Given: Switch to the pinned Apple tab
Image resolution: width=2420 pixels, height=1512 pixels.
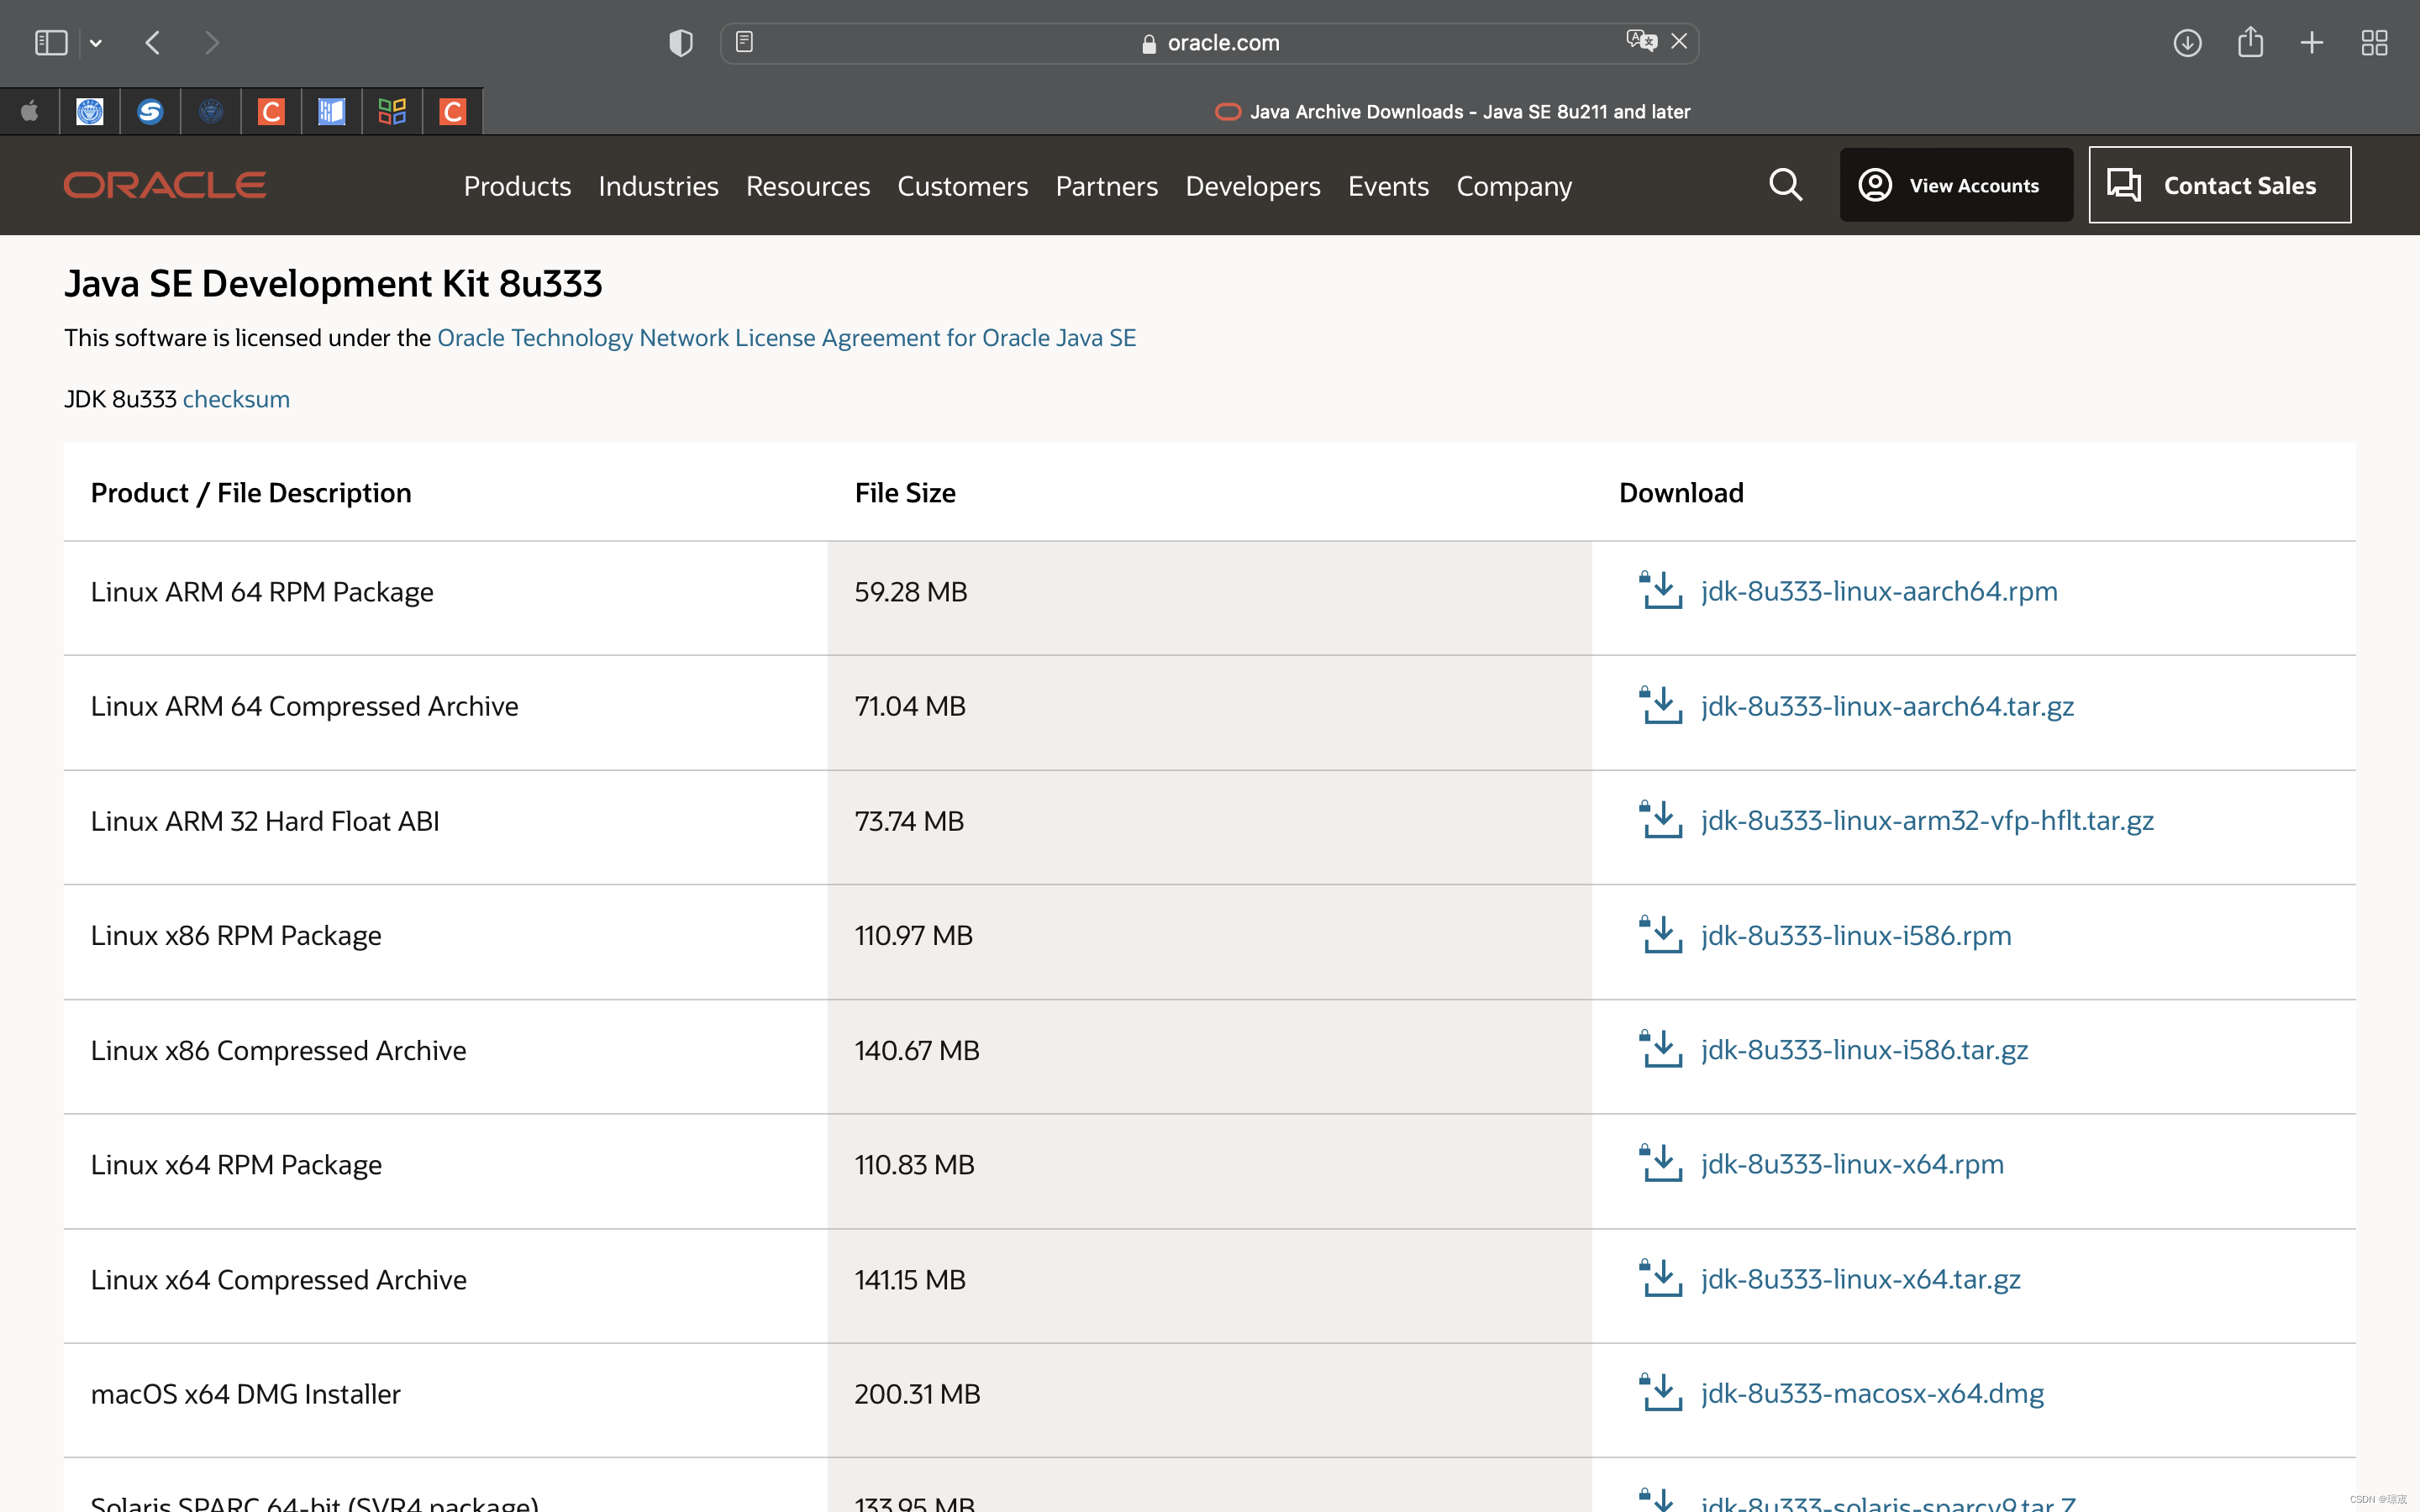Looking at the screenshot, I should [30, 111].
